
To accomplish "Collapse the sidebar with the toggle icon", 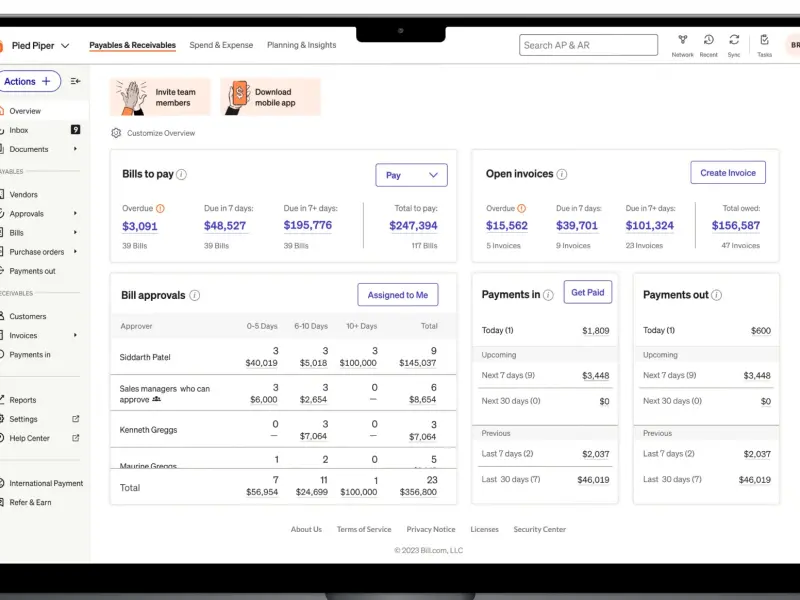I will 76,81.
